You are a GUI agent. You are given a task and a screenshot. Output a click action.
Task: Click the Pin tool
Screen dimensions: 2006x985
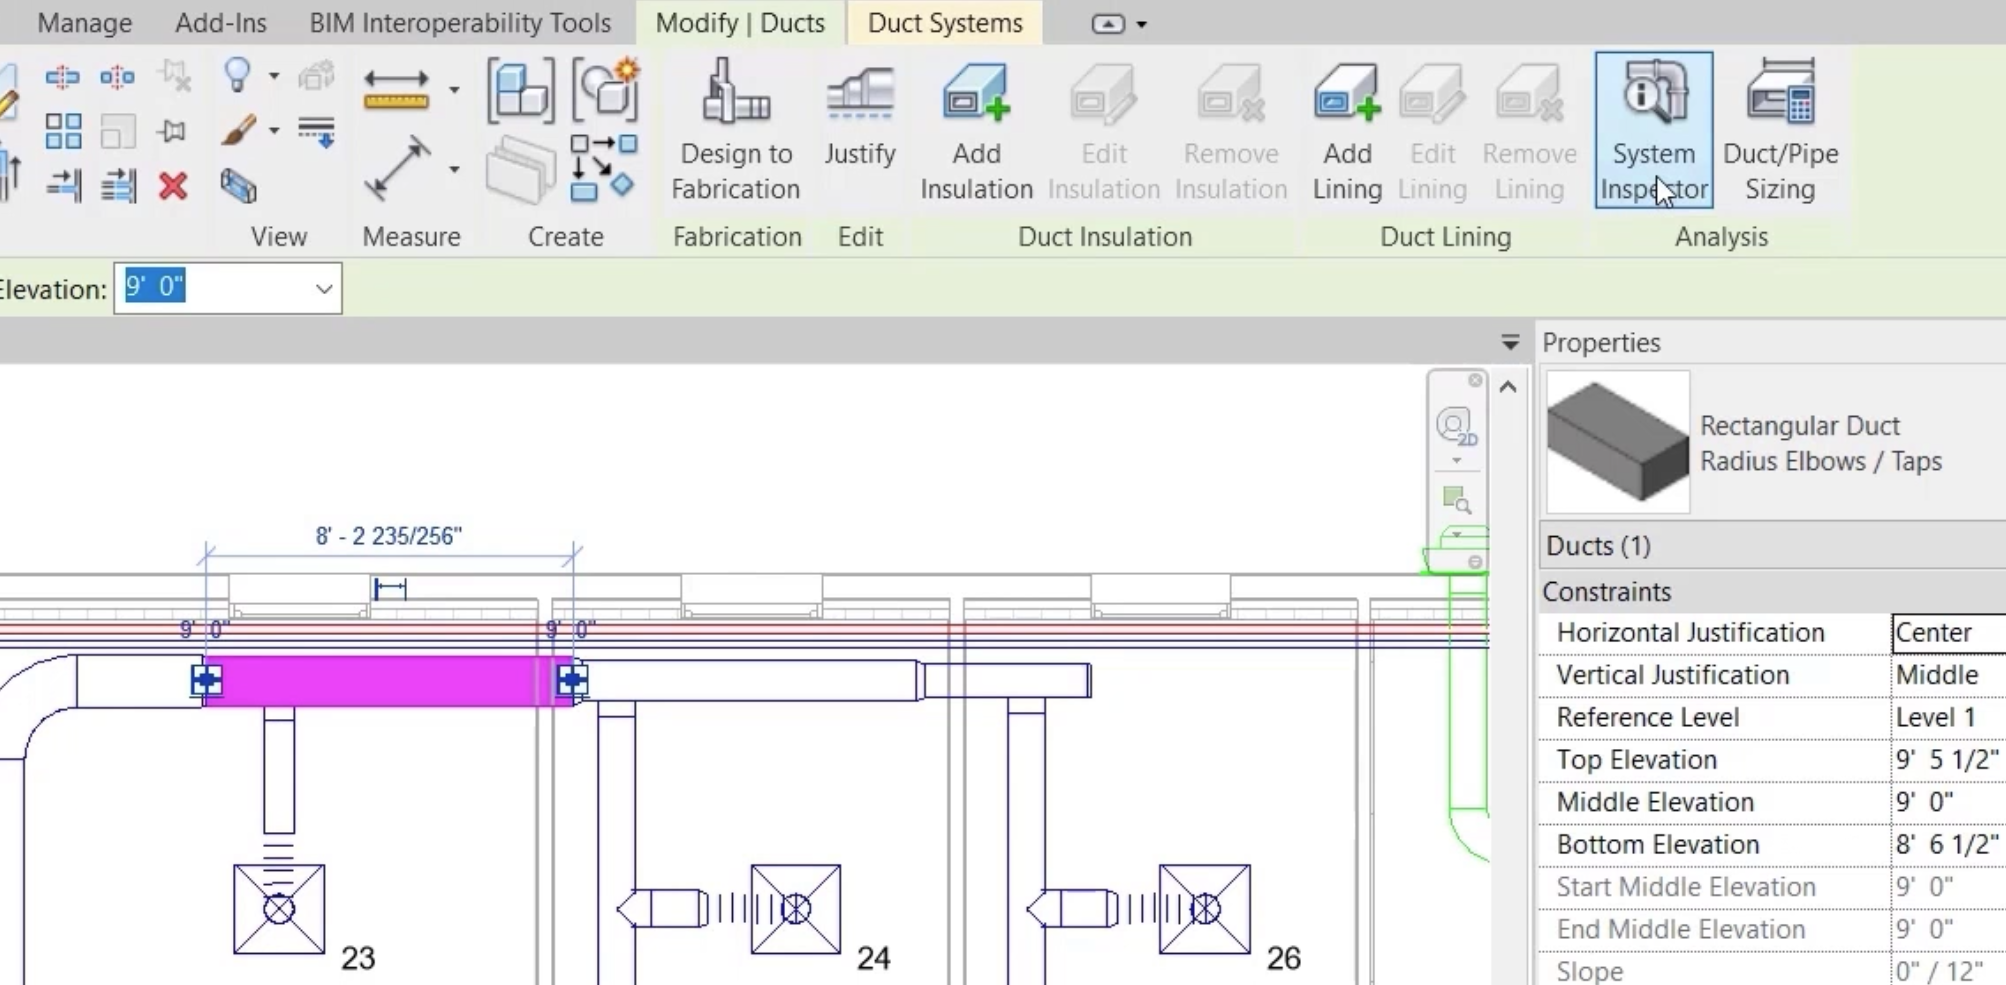click(173, 131)
